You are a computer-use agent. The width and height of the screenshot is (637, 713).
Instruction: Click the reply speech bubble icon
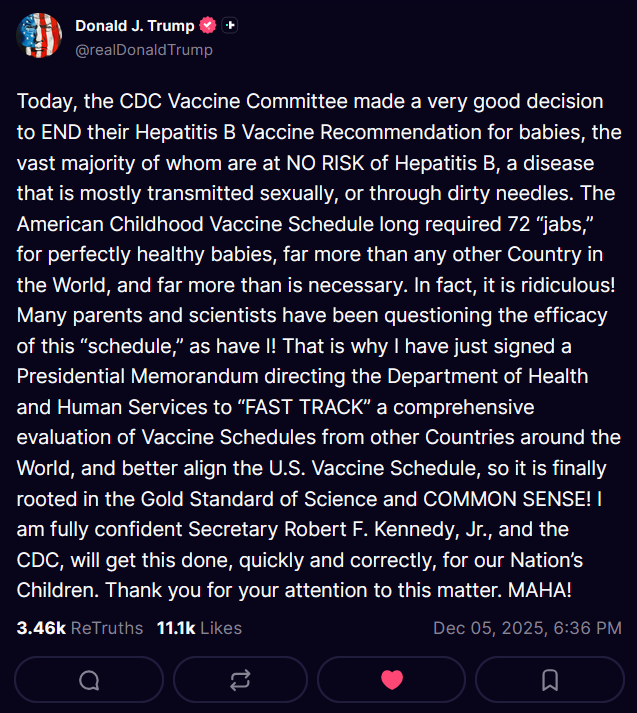click(x=89, y=680)
